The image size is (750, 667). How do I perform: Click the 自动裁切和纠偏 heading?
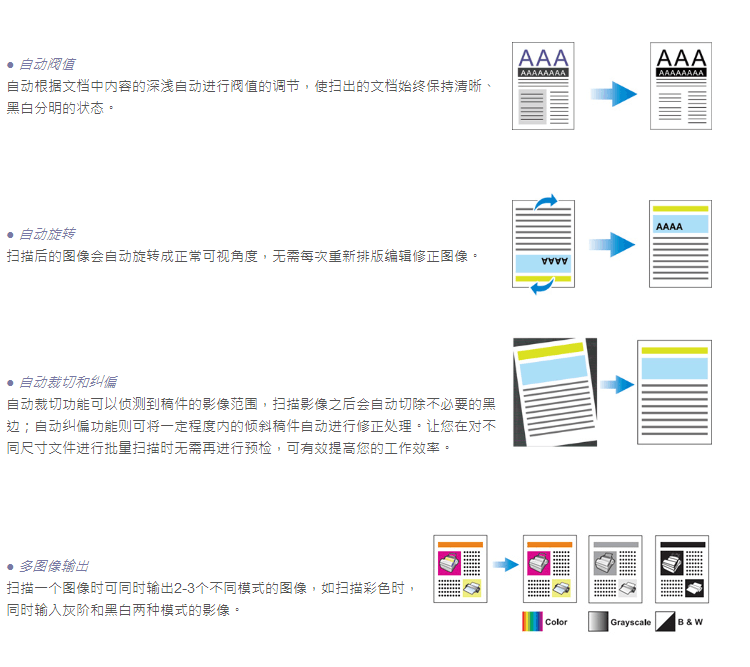[x=68, y=382]
